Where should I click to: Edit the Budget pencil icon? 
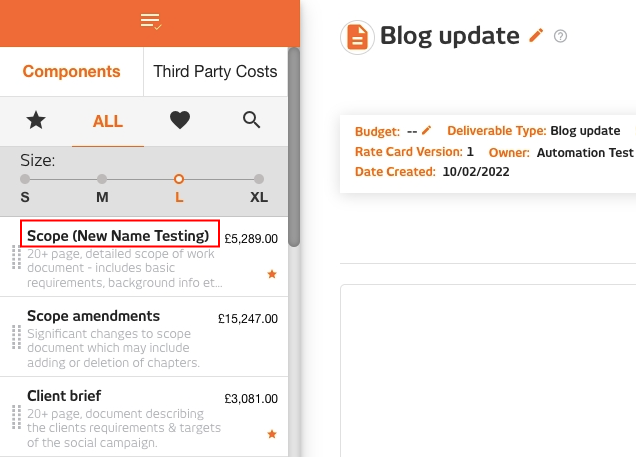point(426,130)
